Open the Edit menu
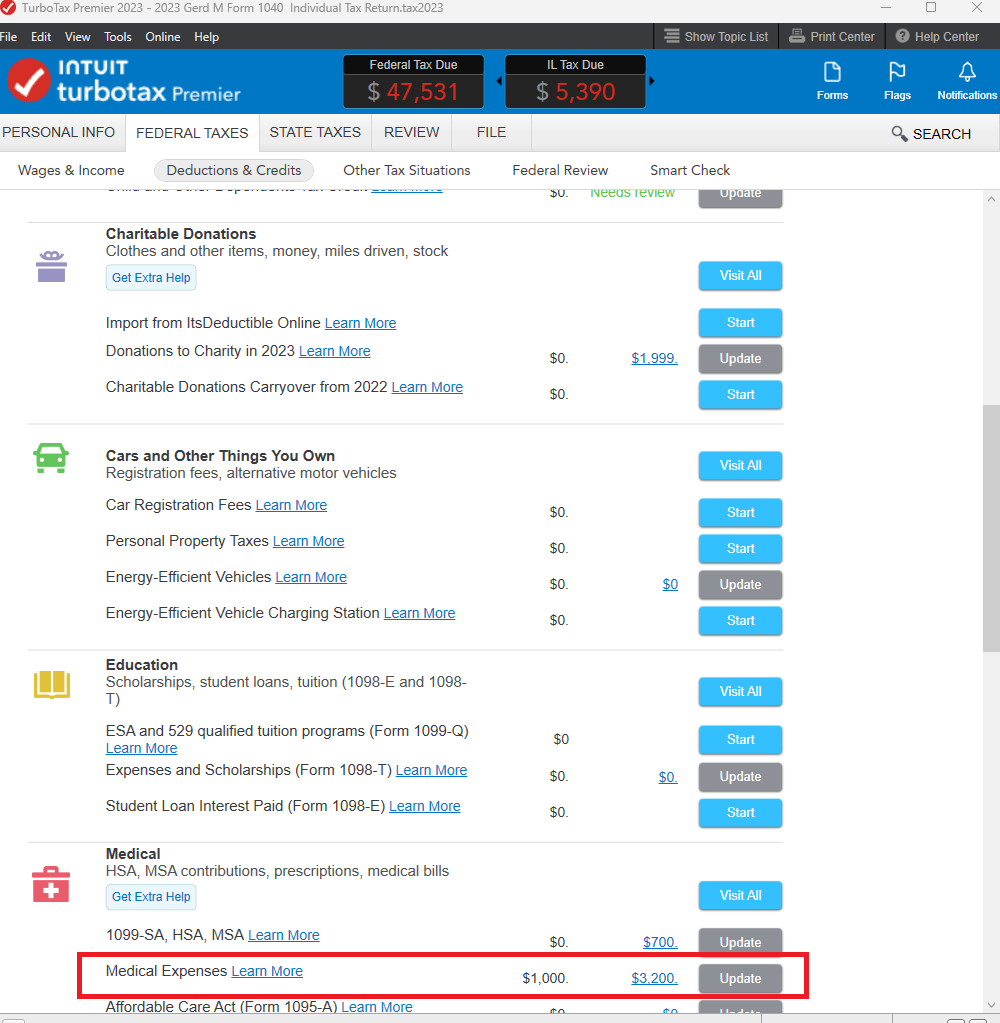The height and width of the screenshot is (1023, 1000). (x=40, y=37)
